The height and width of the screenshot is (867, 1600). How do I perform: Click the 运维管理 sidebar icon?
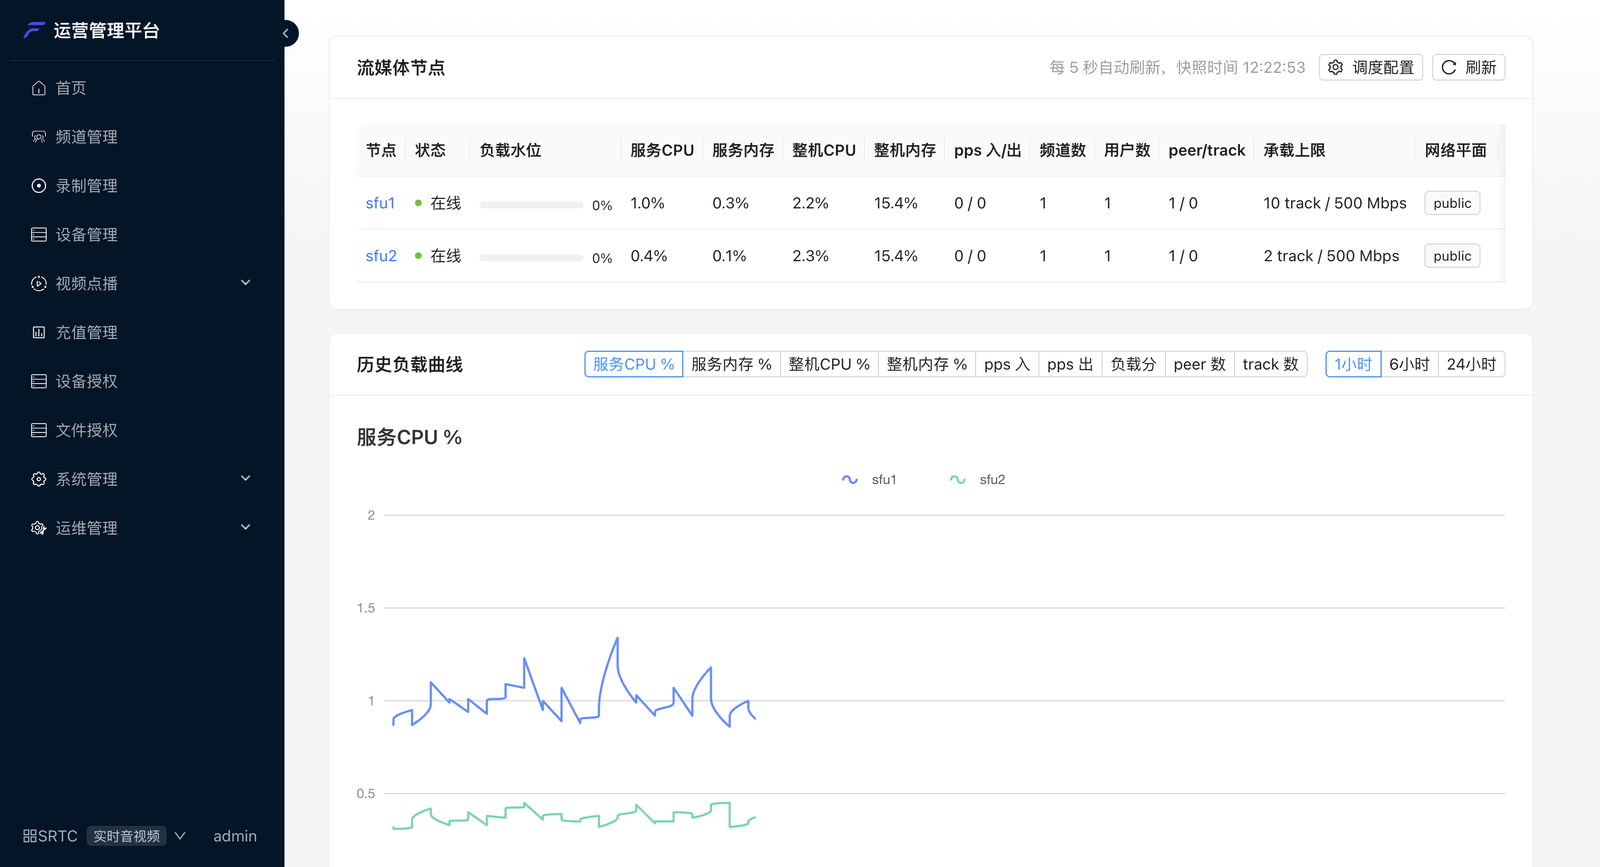point(39,528)
